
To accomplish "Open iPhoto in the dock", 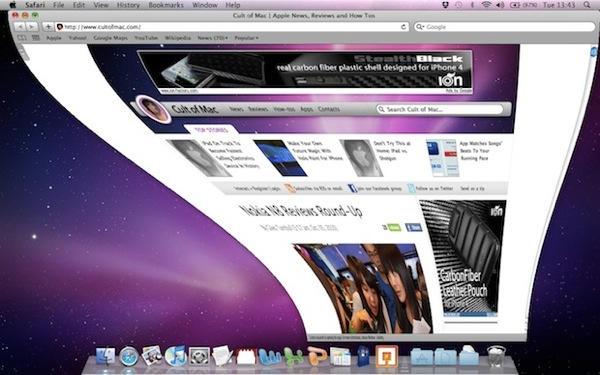I will point(152,356).
